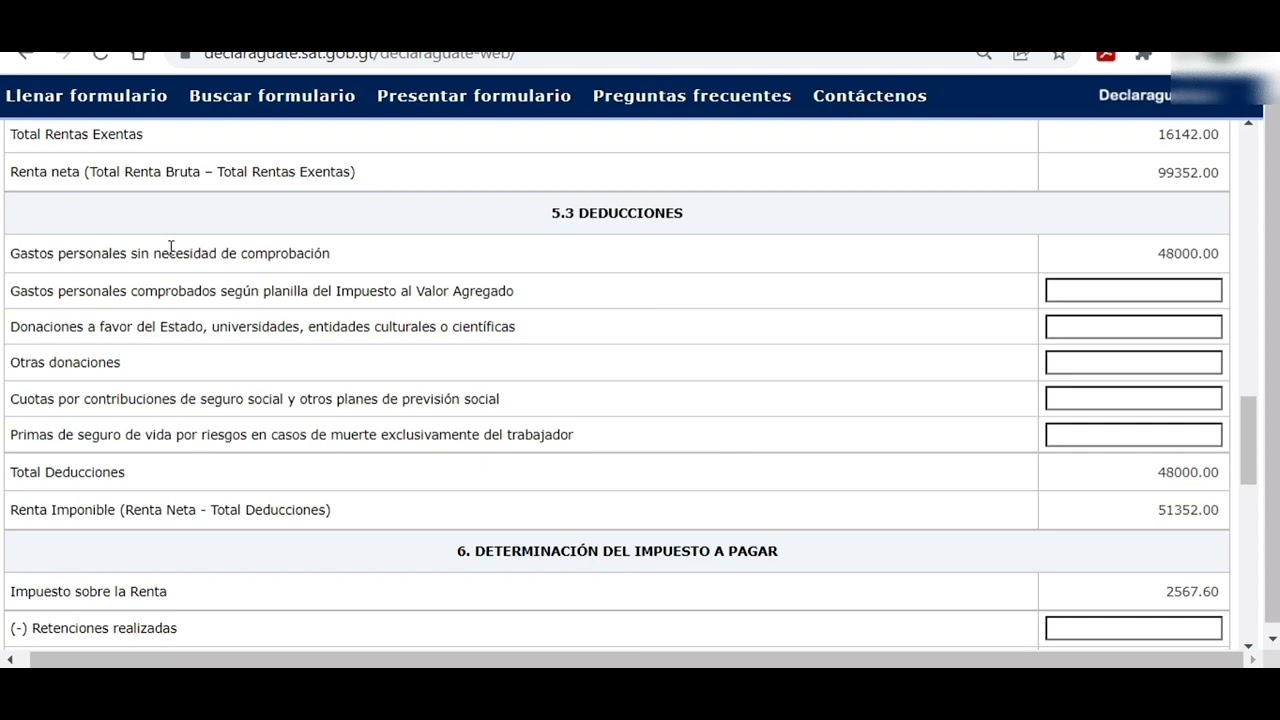This screenshot has width=1280, height=720.
Task: Click the Primas de seguro de vida field
Action: coord(1133,435)
